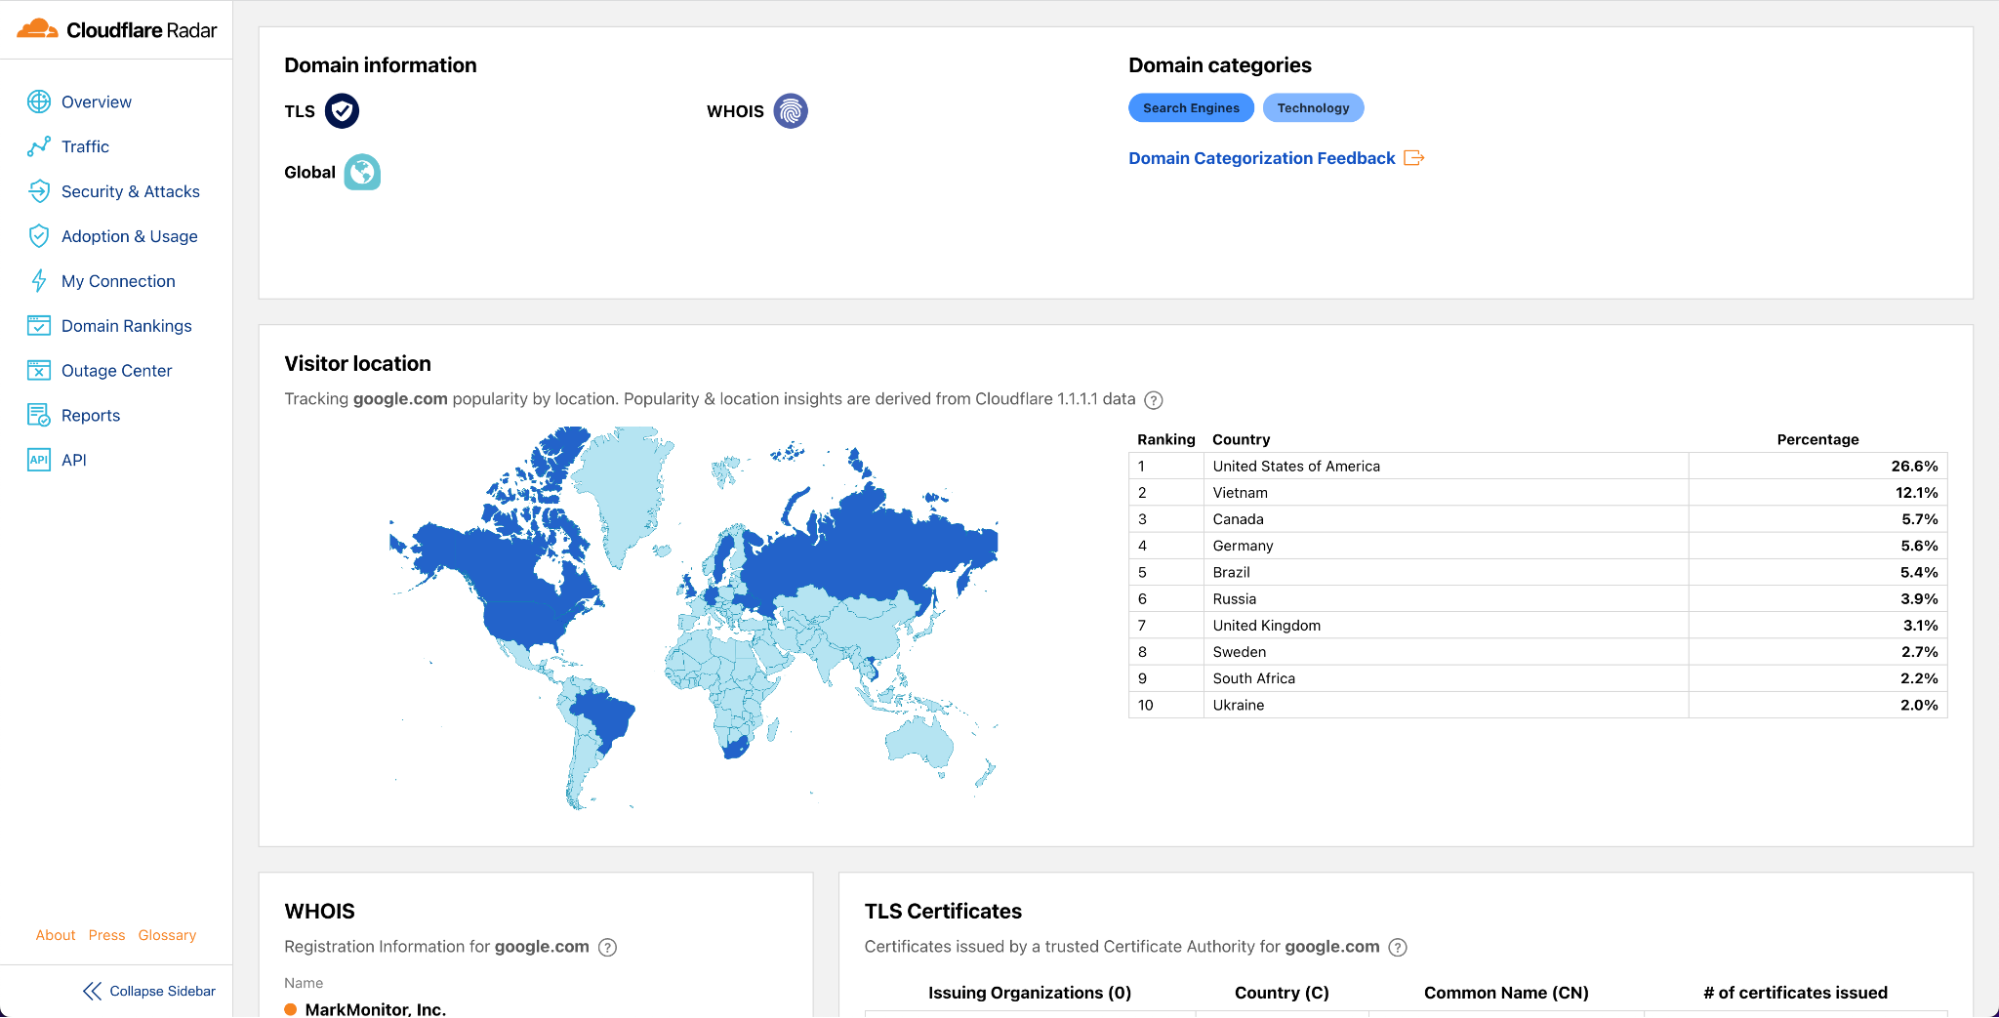Click the Security & Attacks shield icon
The width and height of the screenshot is (1999, 1018).
pos(39,192)
